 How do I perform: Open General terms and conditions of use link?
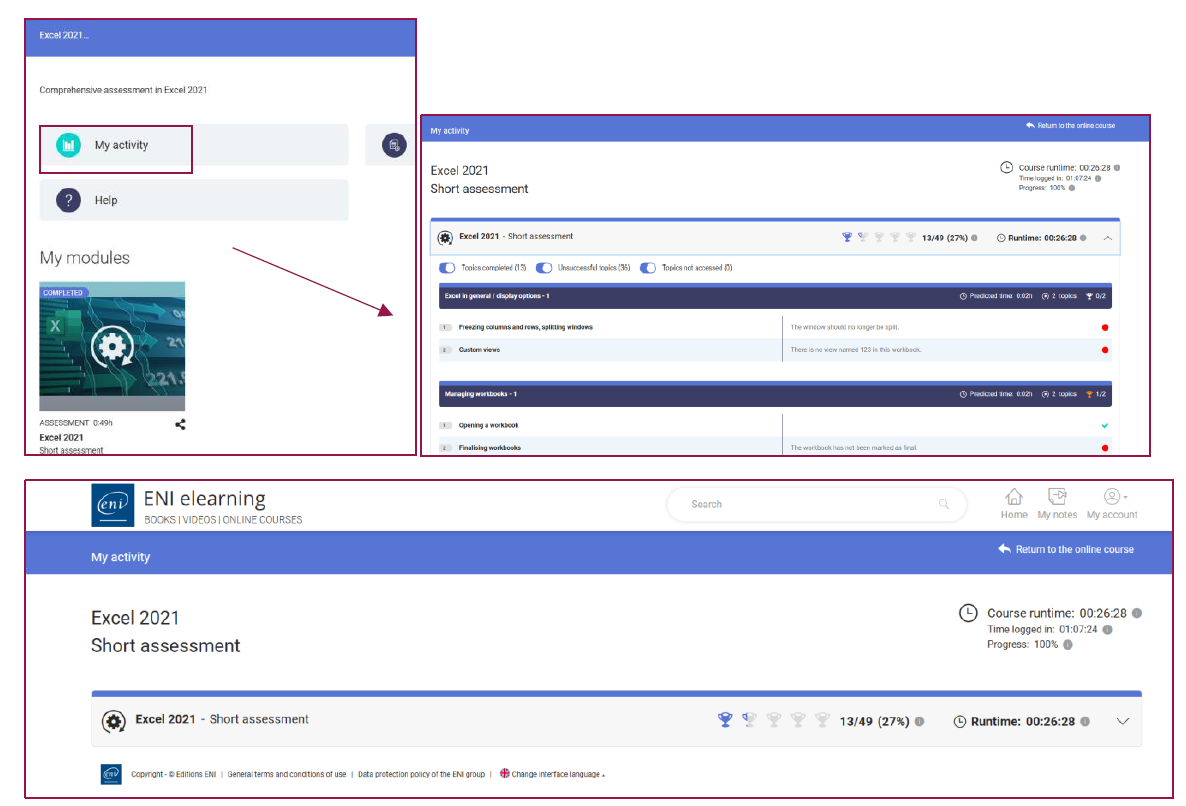[x=287, y=774]
